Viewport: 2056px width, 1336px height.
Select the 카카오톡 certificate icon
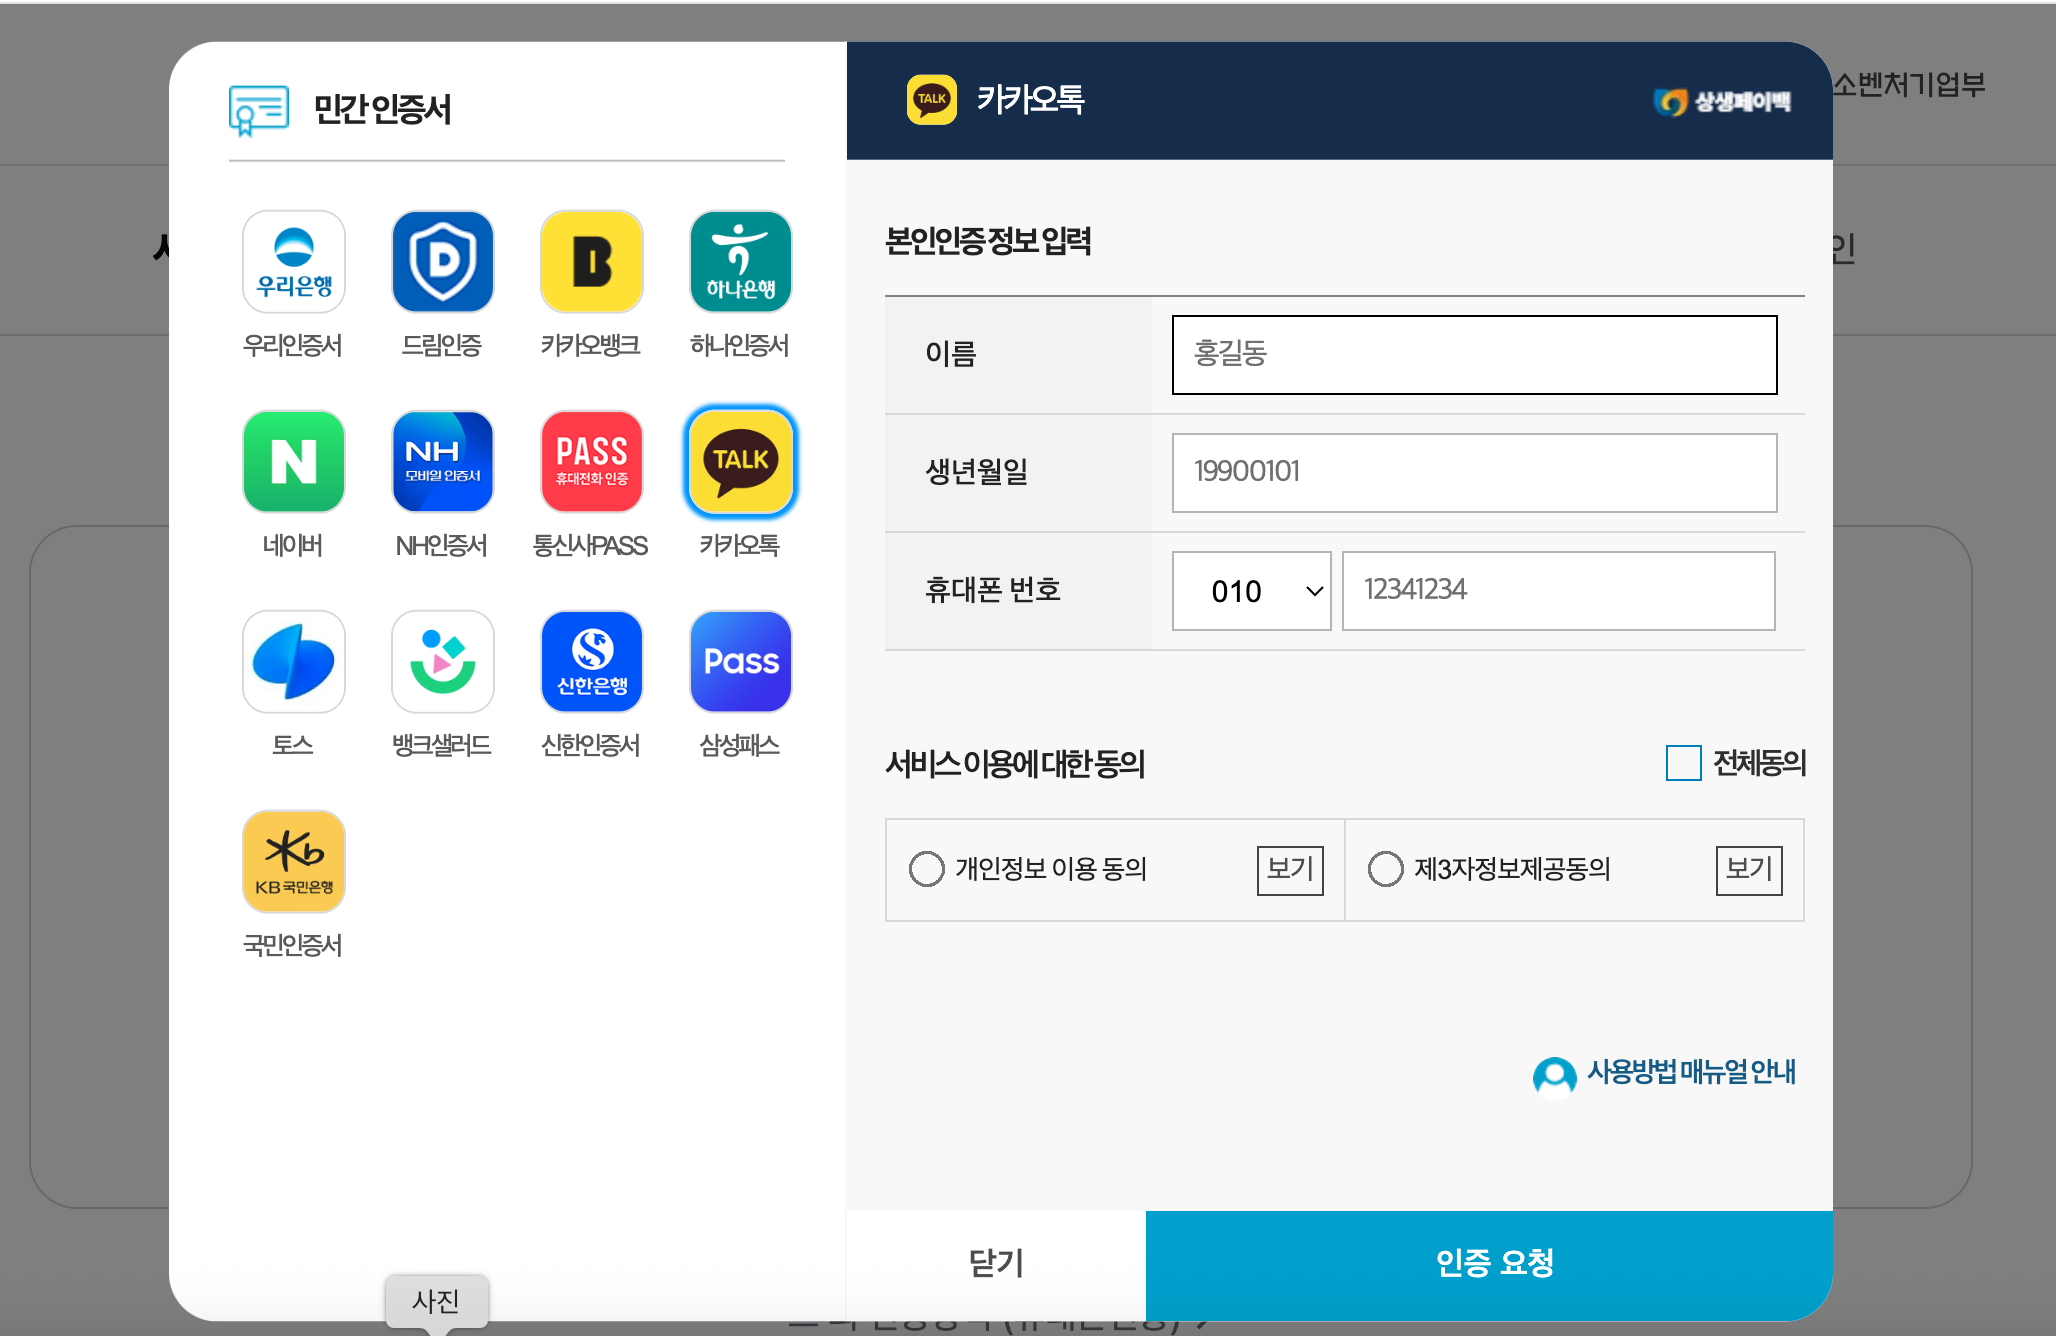coord(740,462)
